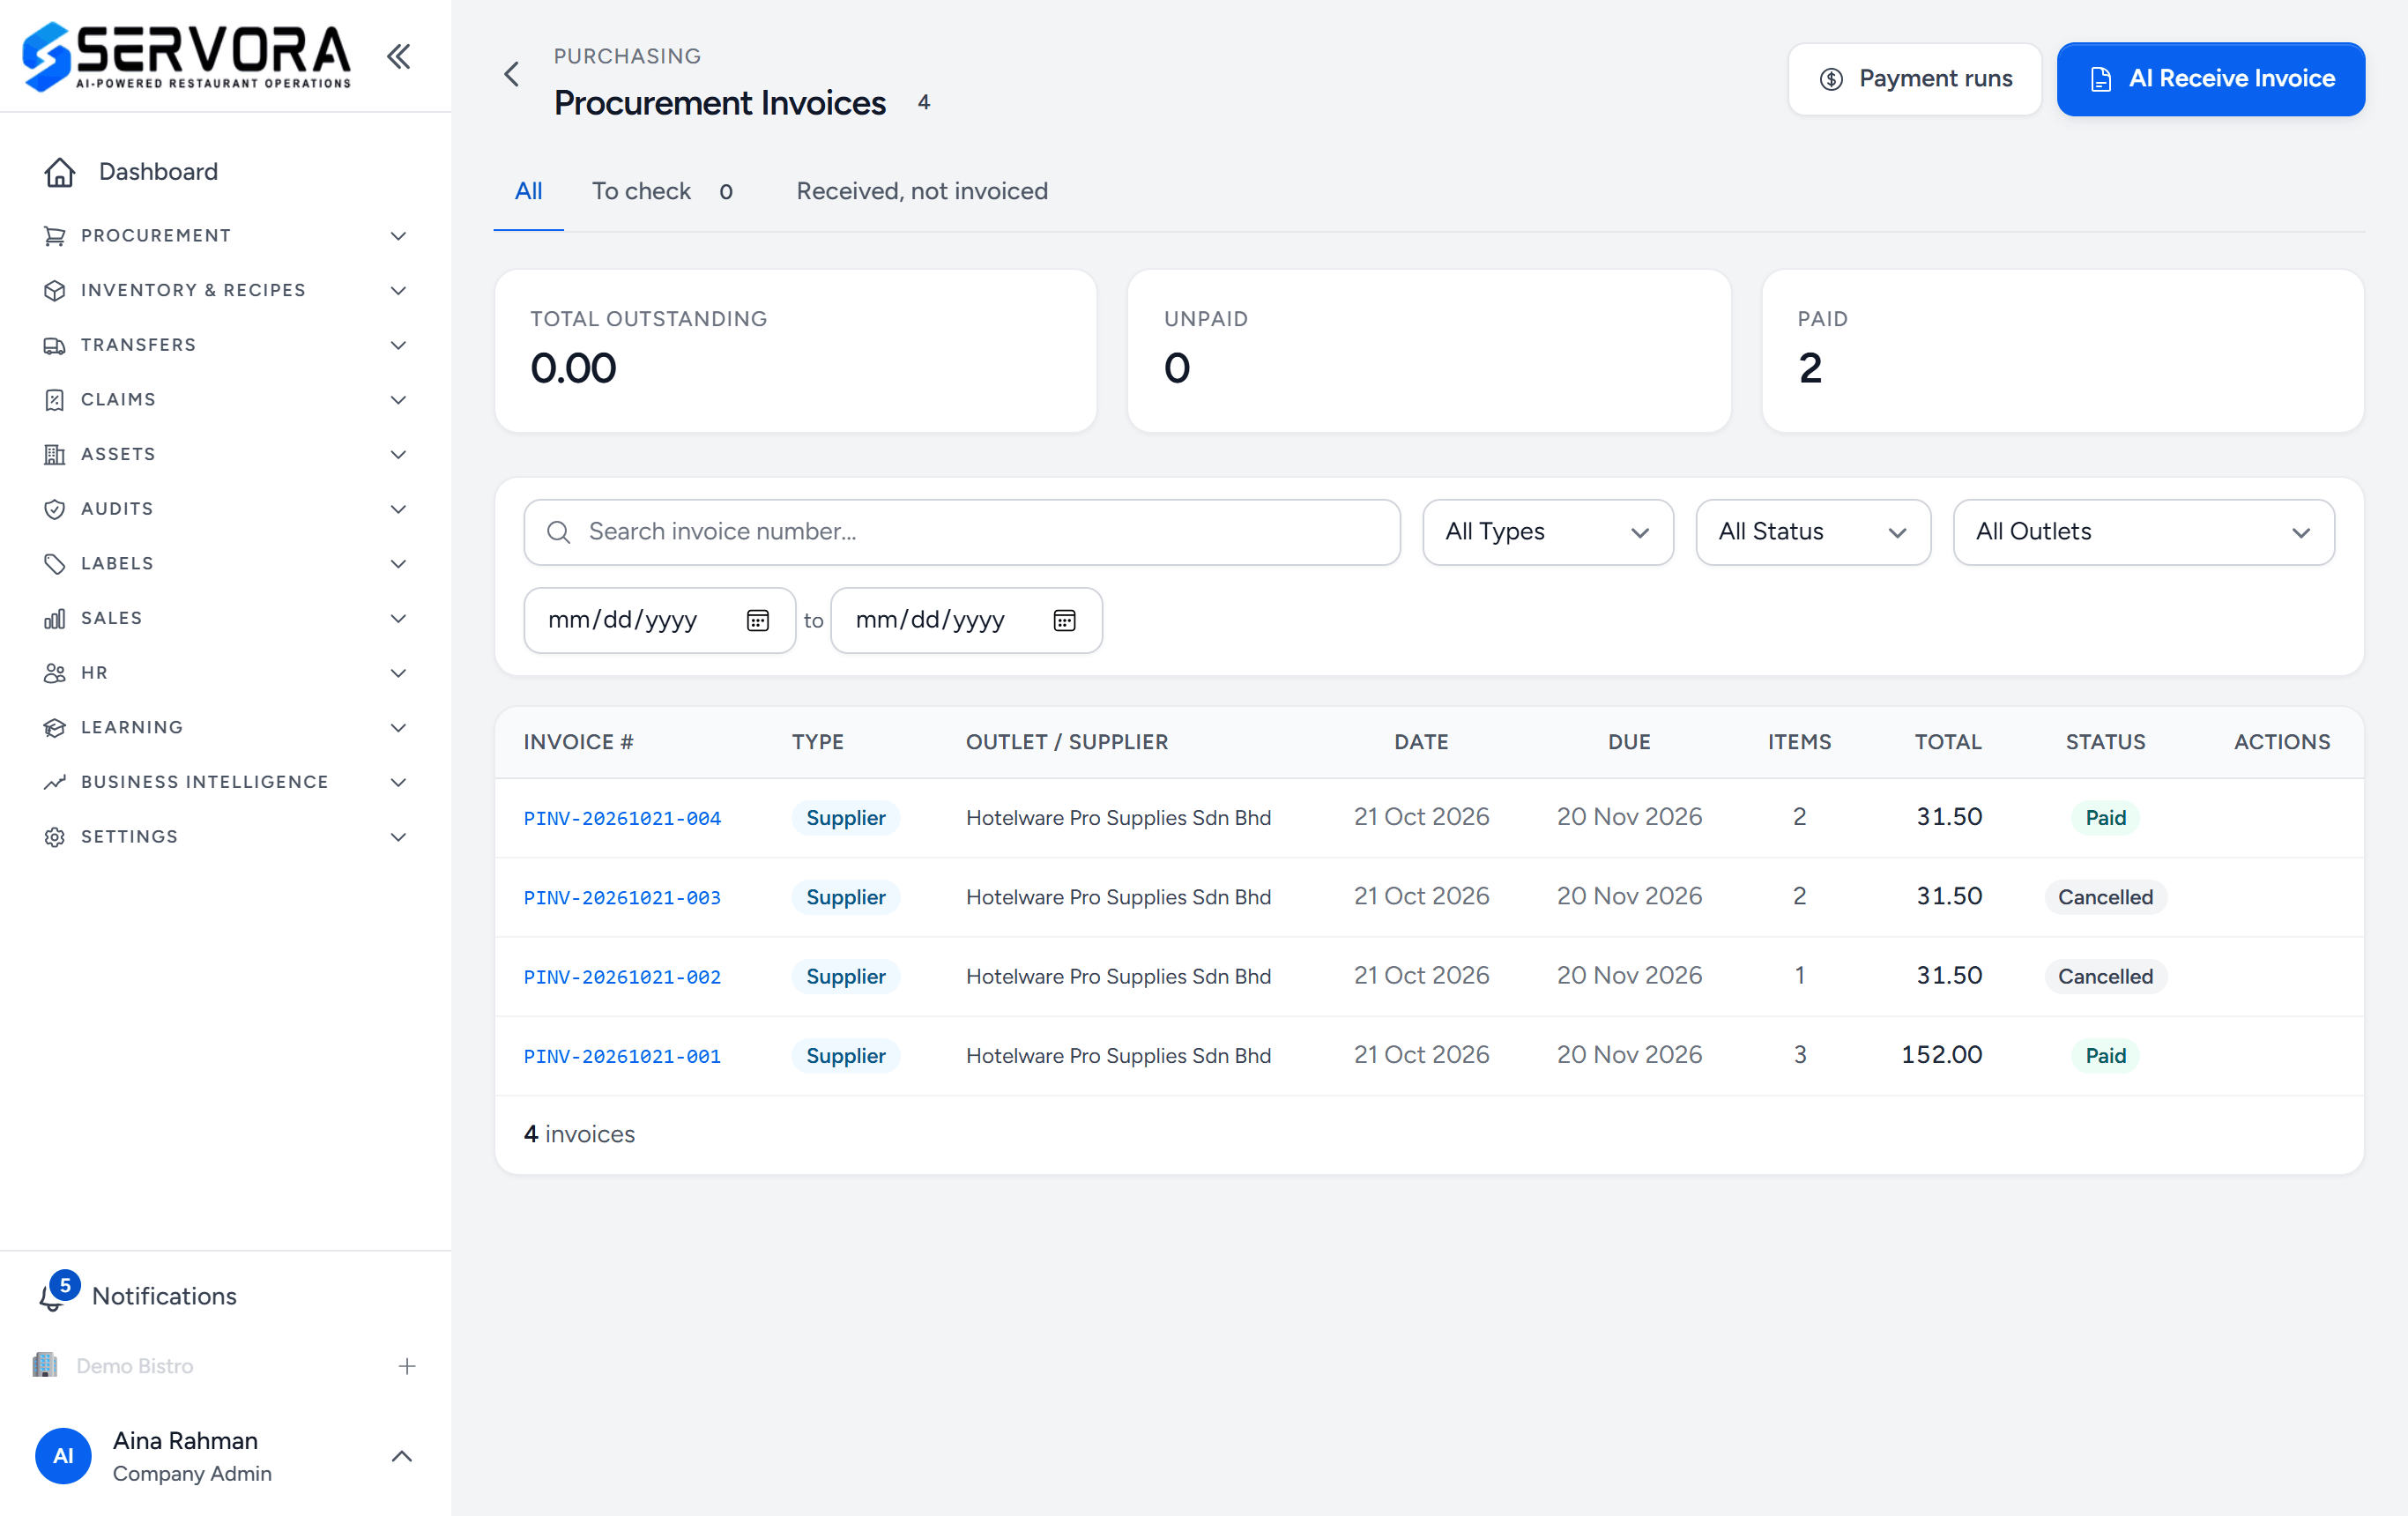This screenshot has width=2408, height=1516.
Task: Collapse the sidebar with double-chevron icon
Action: pyautogui.click(x=398, y=56)
